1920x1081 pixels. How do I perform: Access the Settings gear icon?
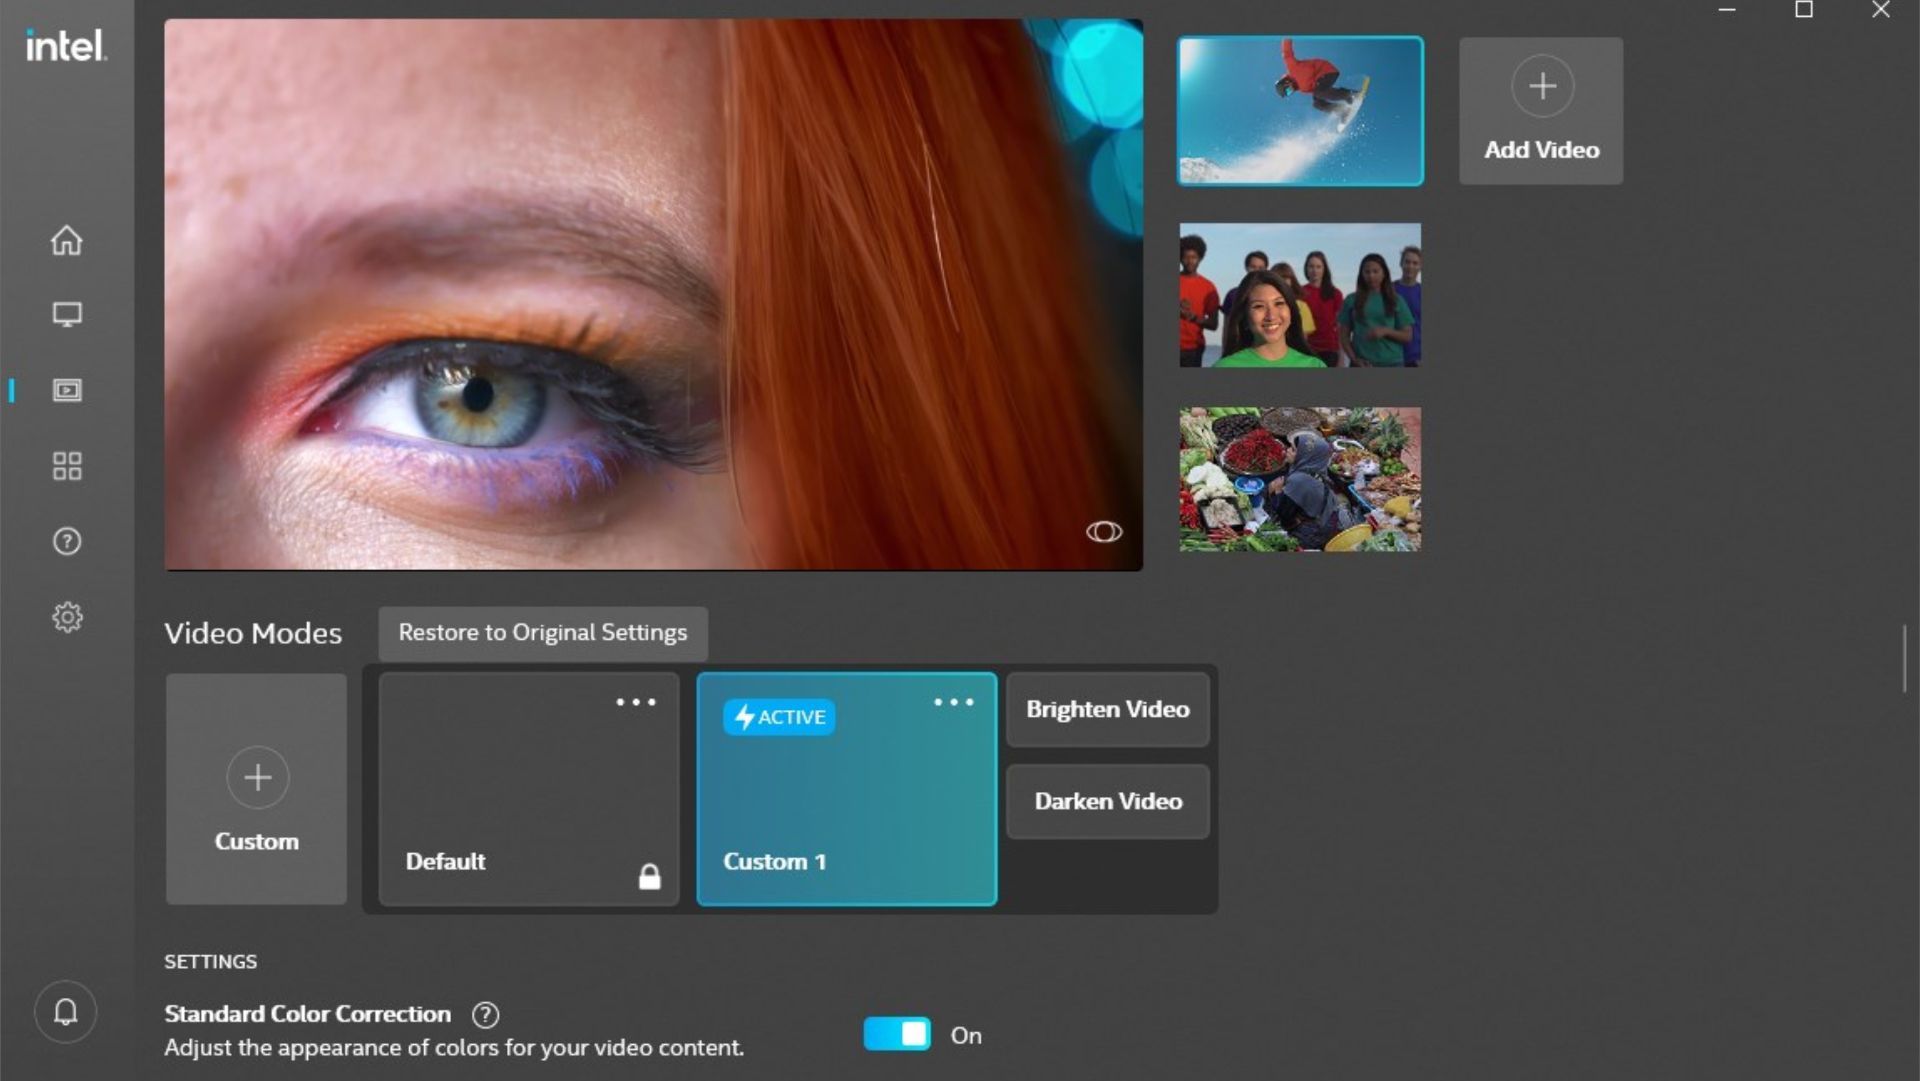66,616
